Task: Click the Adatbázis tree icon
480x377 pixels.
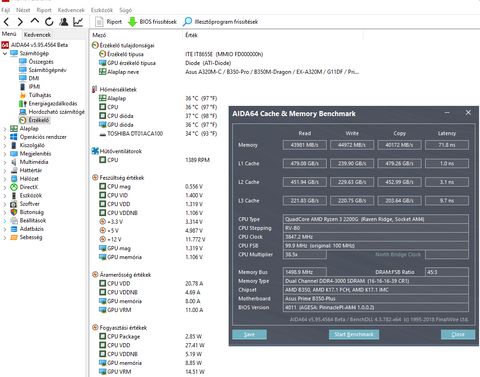Action: click(14, 229)
